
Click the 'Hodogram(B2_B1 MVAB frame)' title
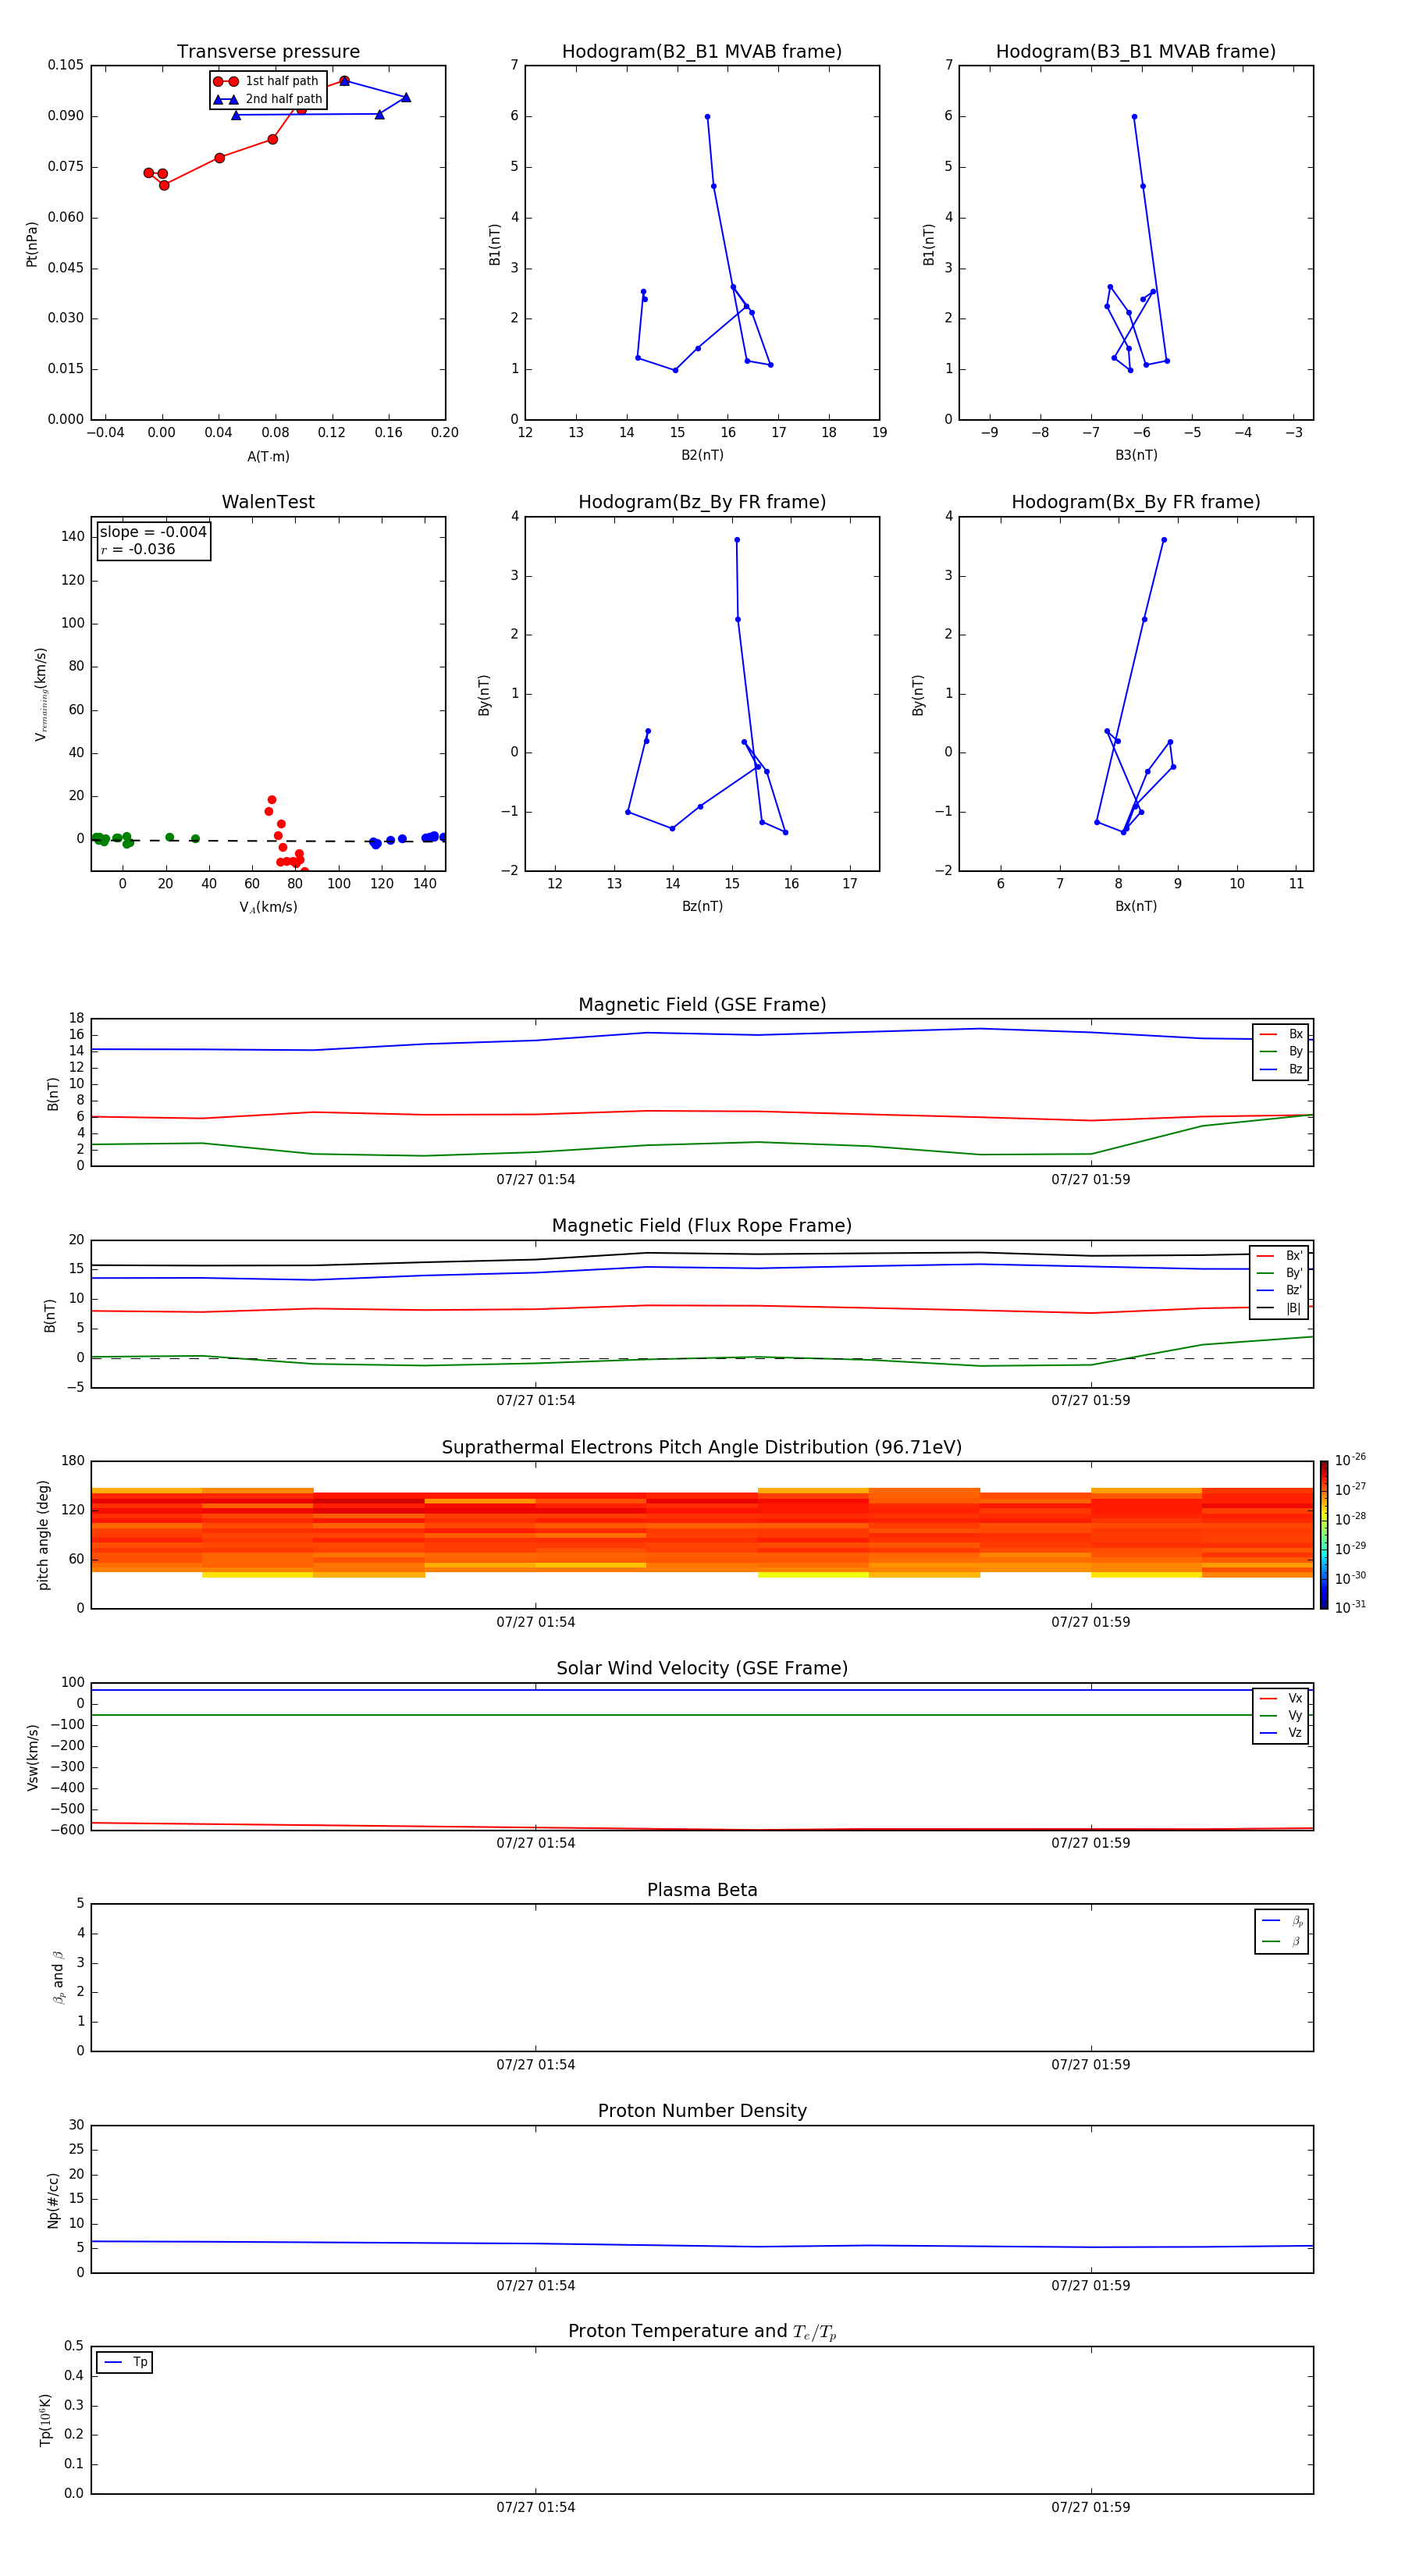[x=702, y=52]
